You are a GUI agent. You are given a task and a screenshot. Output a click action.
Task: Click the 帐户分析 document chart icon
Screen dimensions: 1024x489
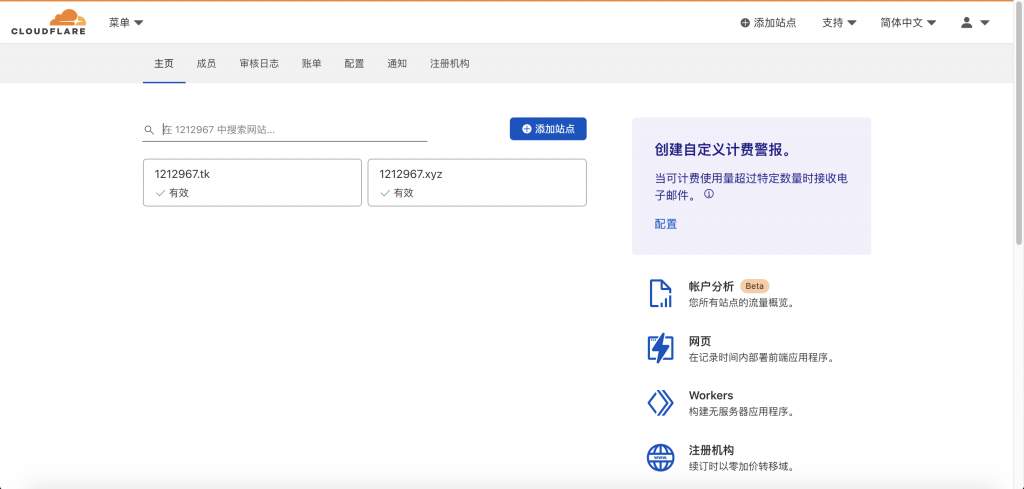point(660,293)
